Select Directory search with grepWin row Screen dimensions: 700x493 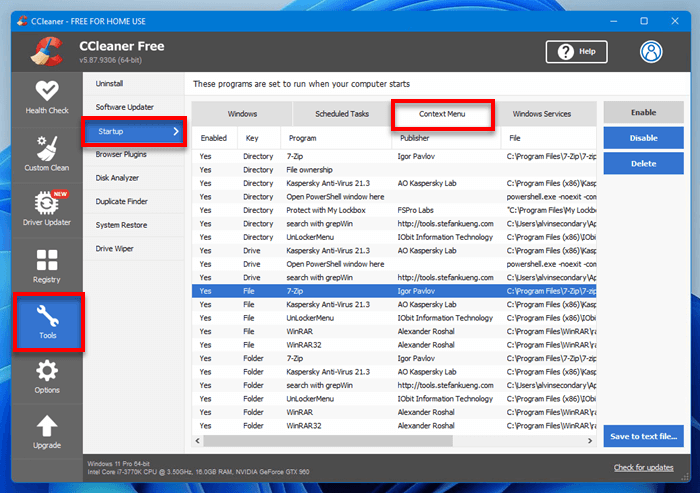click(x=394, y=224)
